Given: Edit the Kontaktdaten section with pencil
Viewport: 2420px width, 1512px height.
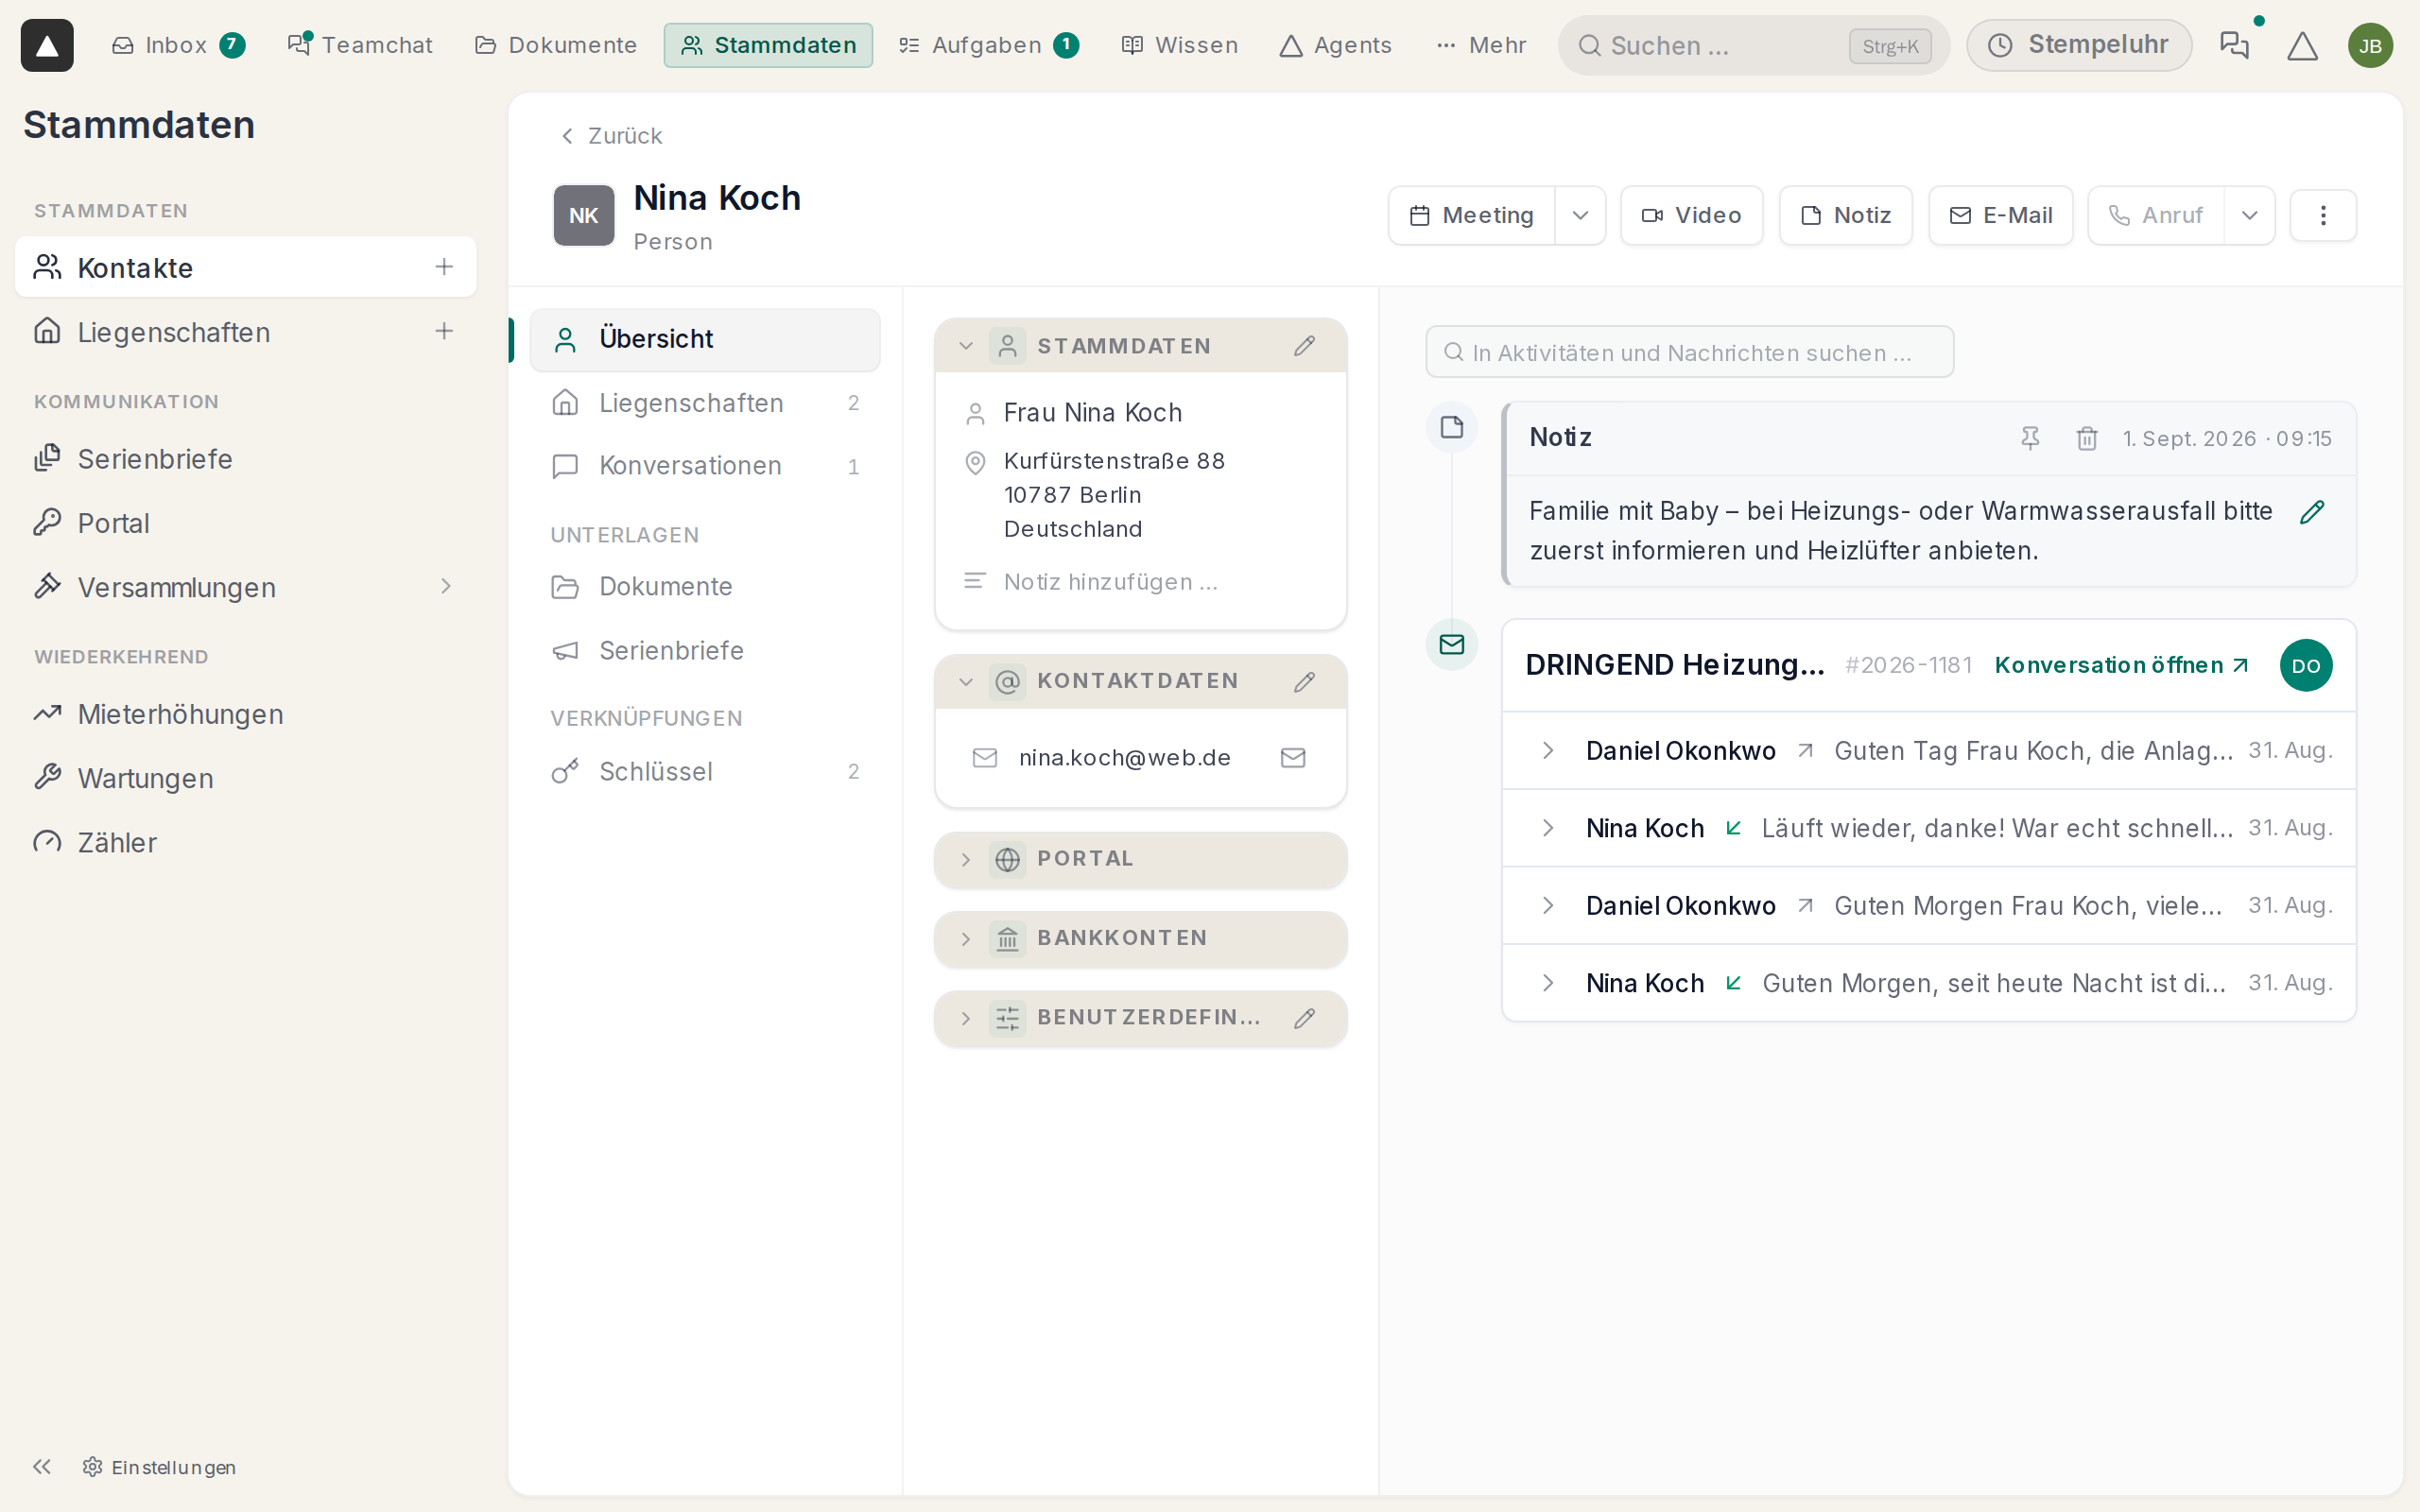Looking at the screenshot, I should [1304, 682].
